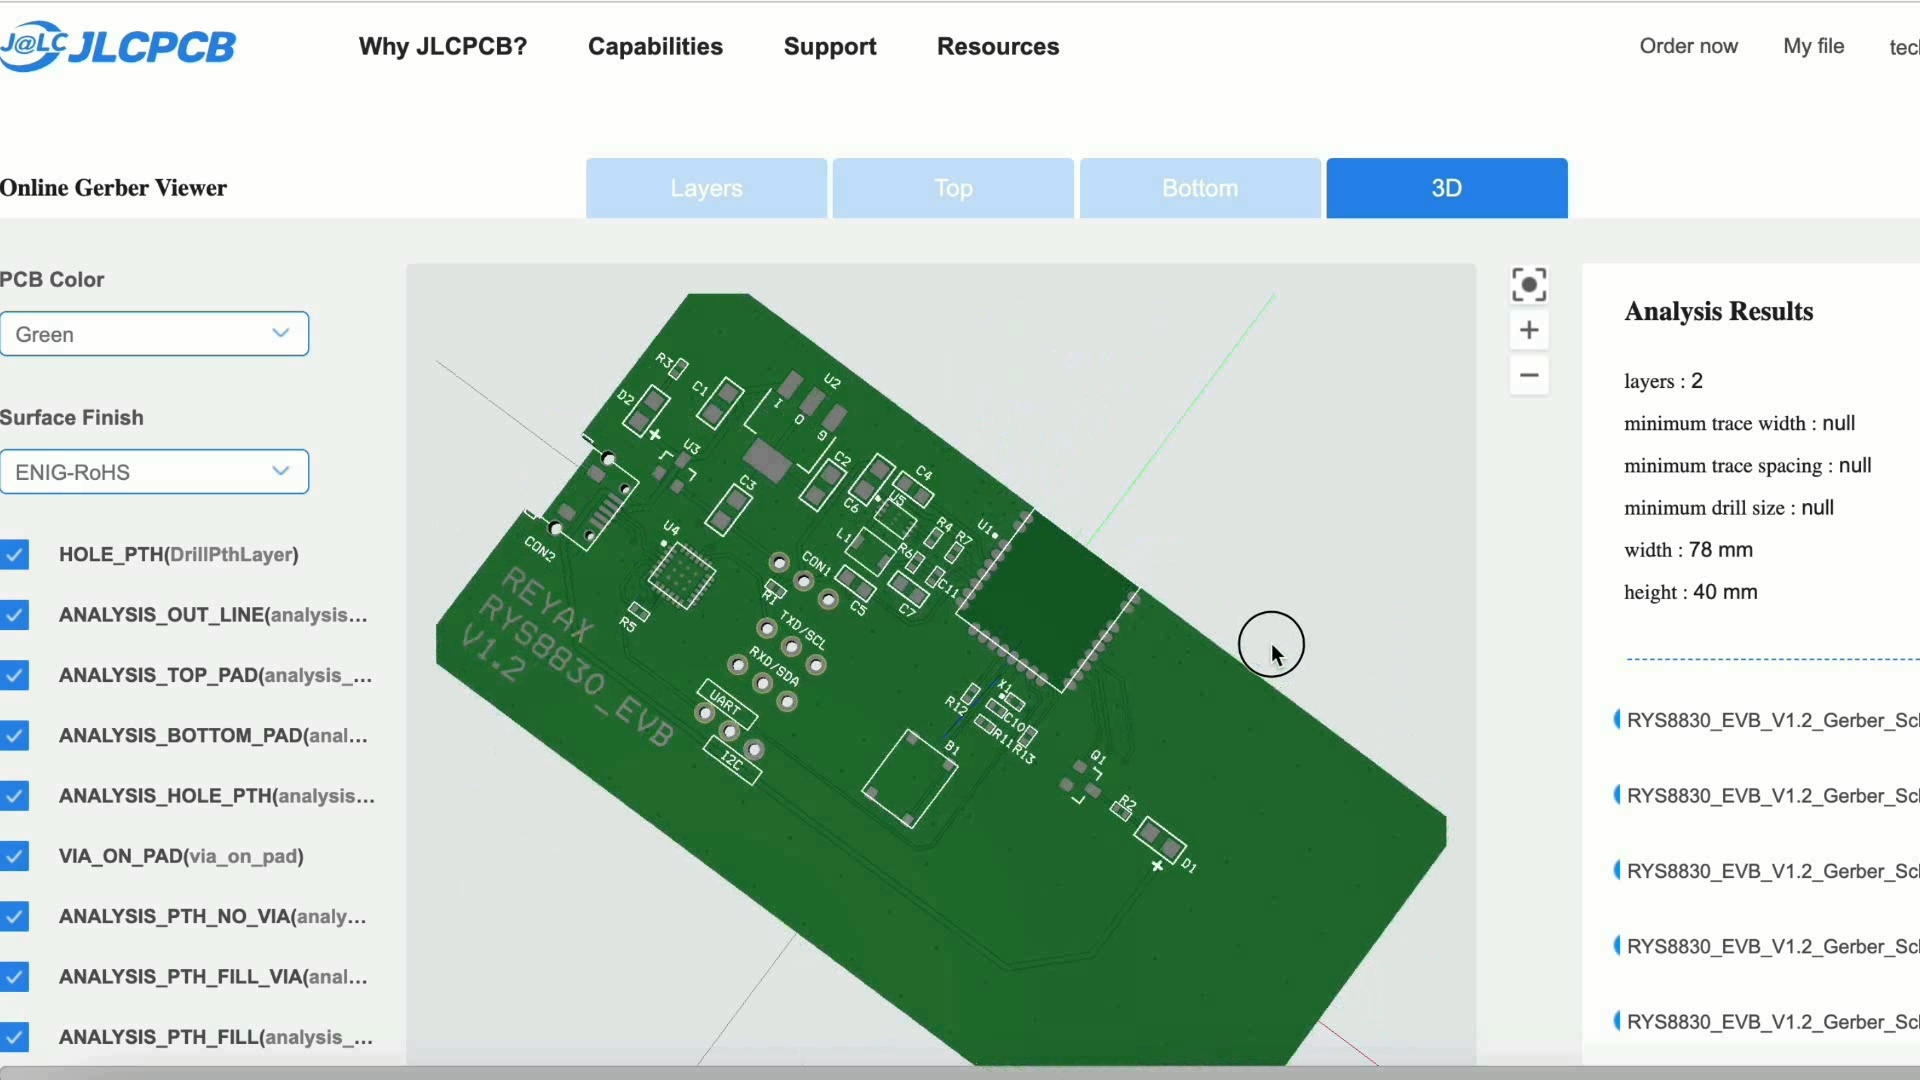Toggle the ANALYSIS_BOTTOM_PAD layer checkbox
Screen dimensions: 1920x1080
(14, 735)
